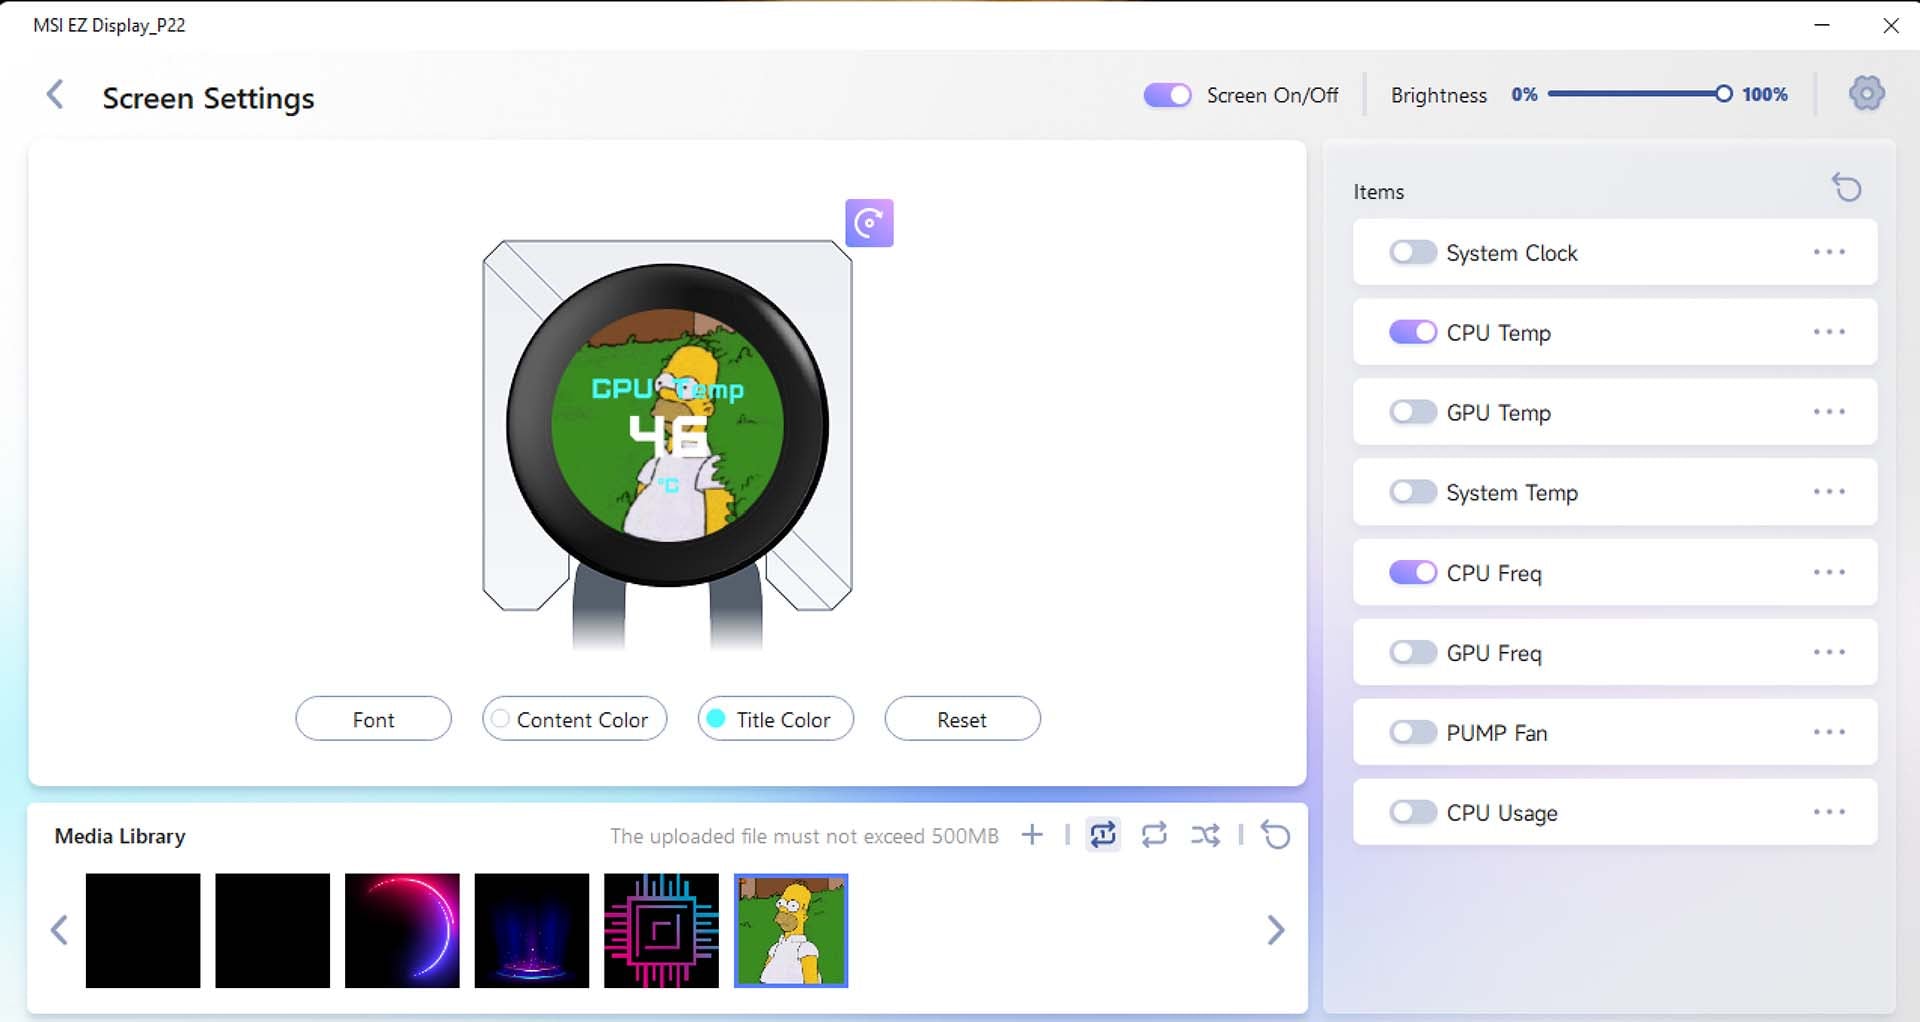Select the first black media thumbnail
1920x1022 pixels.
coord(143,930)
